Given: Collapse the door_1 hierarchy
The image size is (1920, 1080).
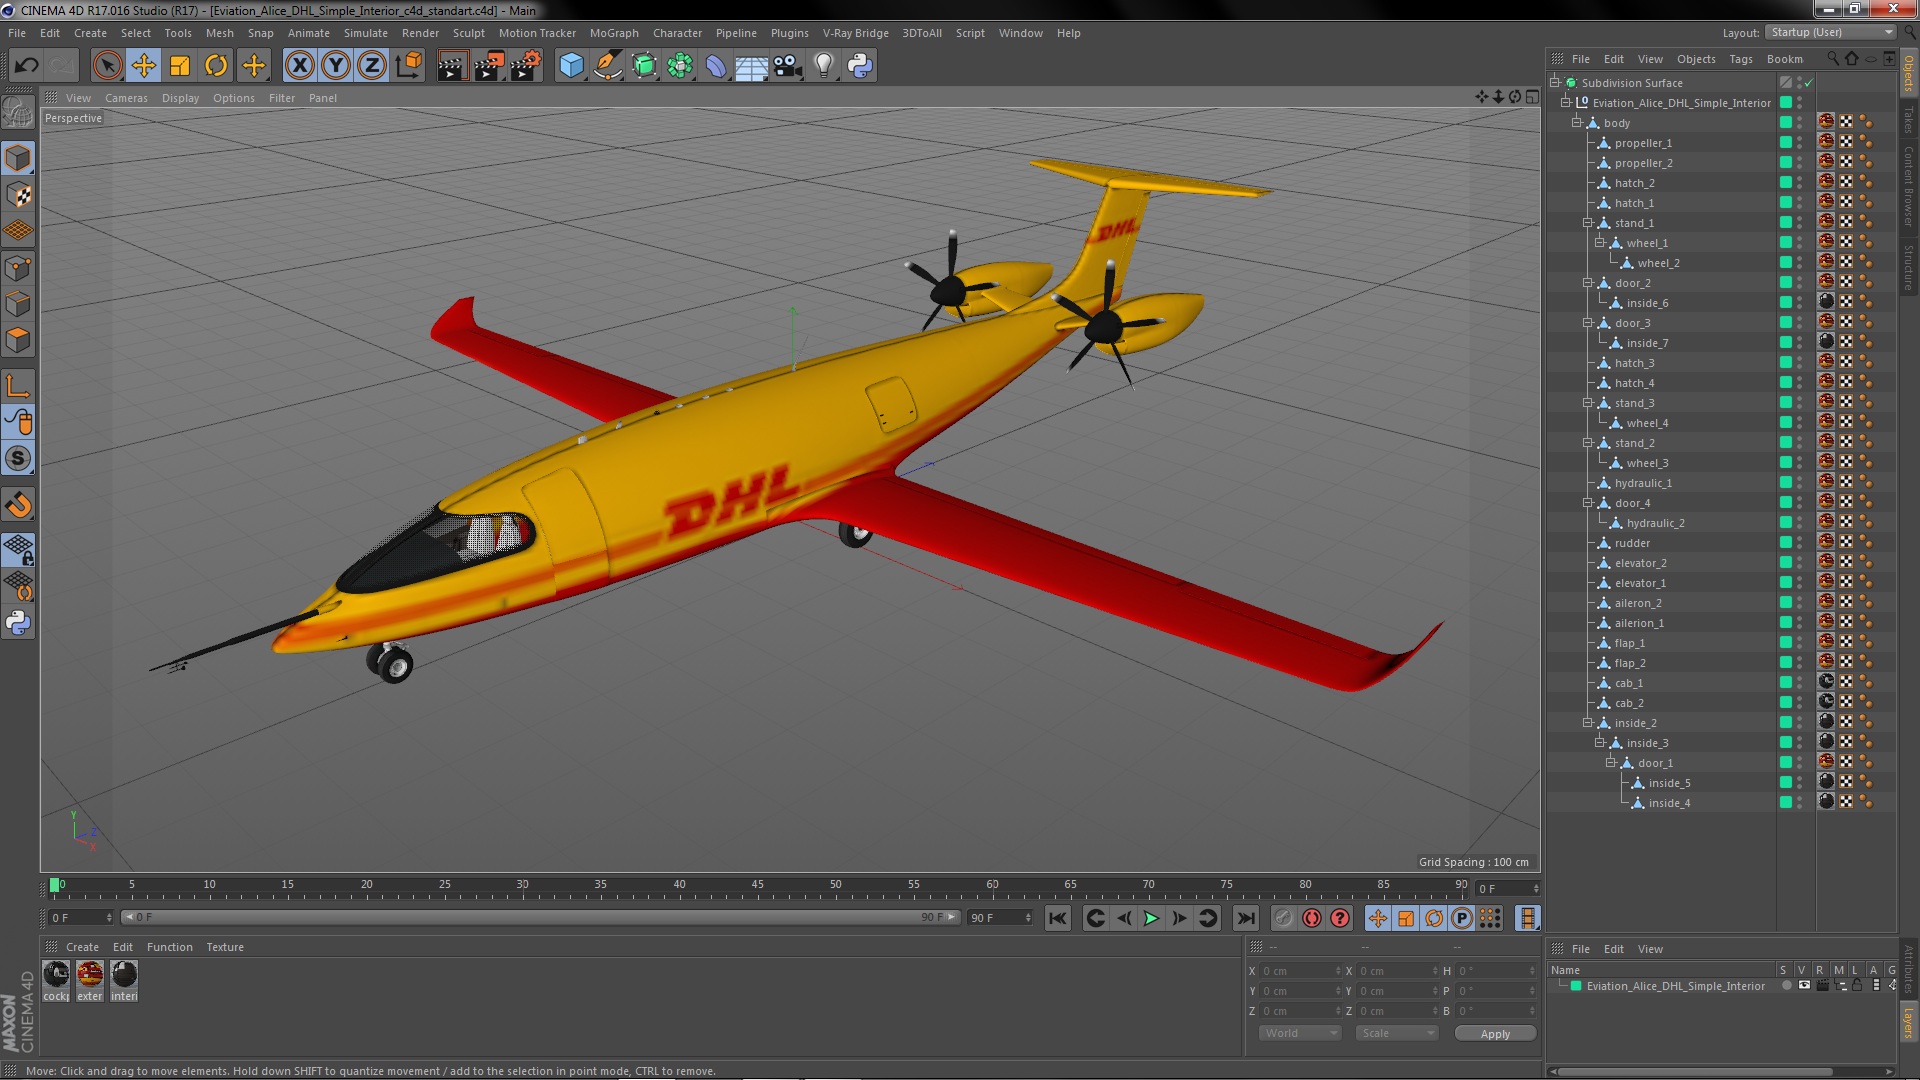Looking at the screenshot, I should coord(1611,763).
